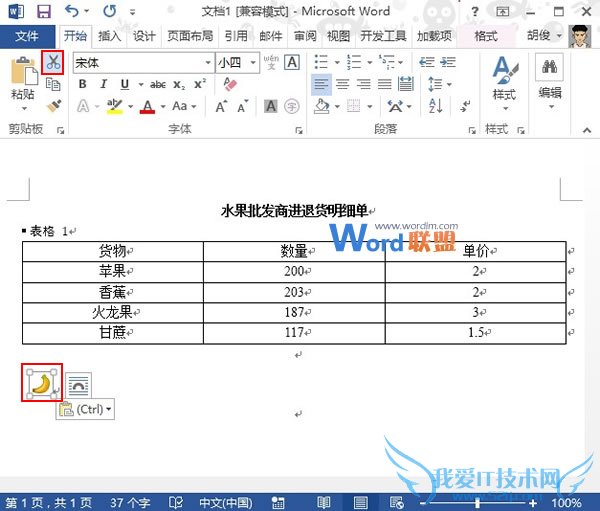Open font color dropdown arrow
The height and width of the screenshot is (511, 600).
[x=163, y=106]
